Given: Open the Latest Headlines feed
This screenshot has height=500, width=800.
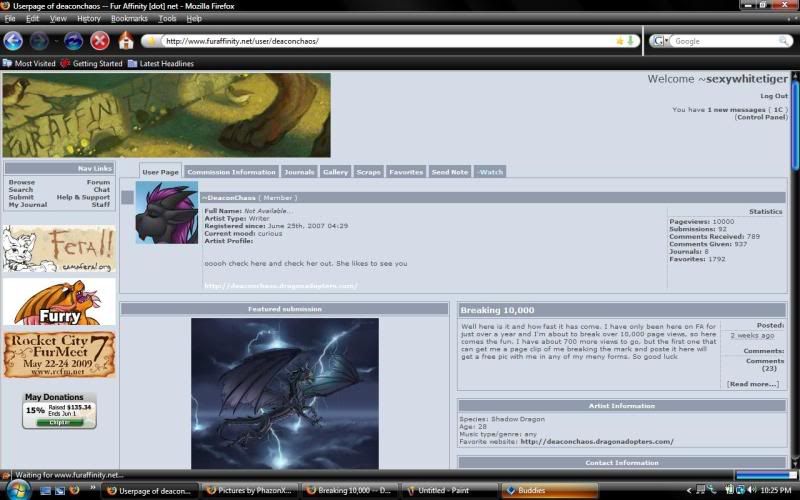Looking at the screenshot, I should (x=161, y=63).
